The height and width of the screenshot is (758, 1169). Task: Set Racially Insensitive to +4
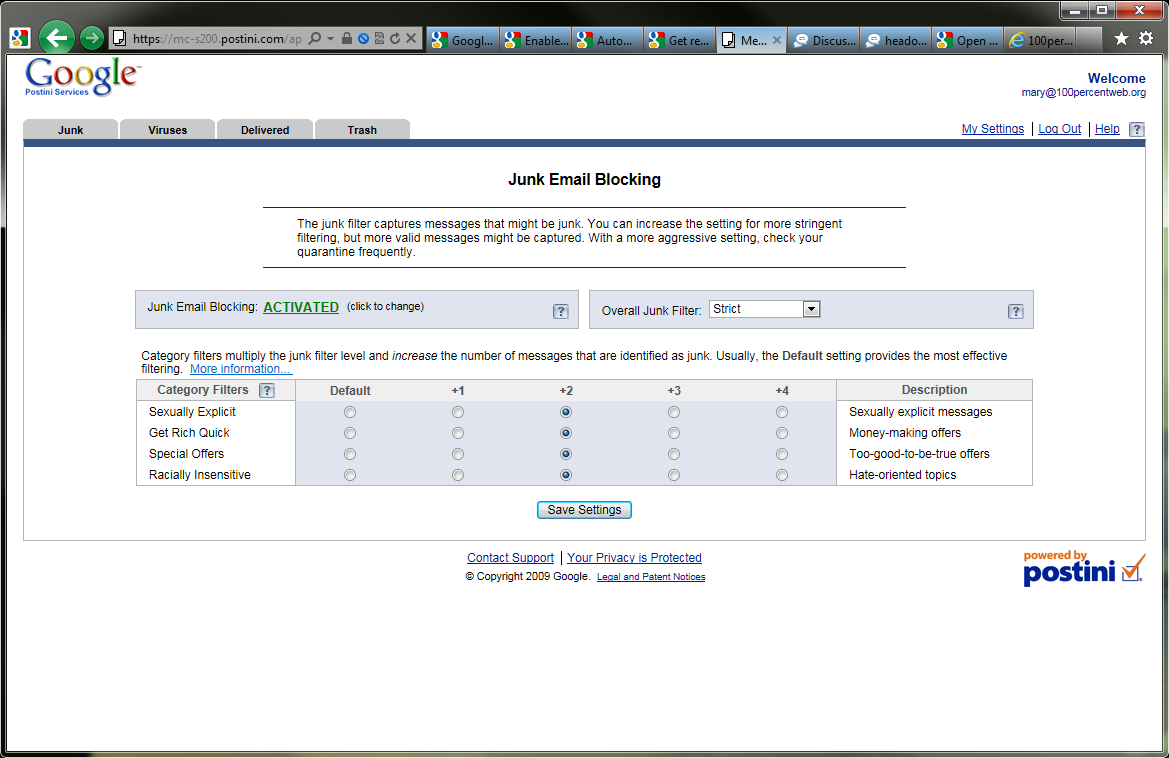pos(781,475)
